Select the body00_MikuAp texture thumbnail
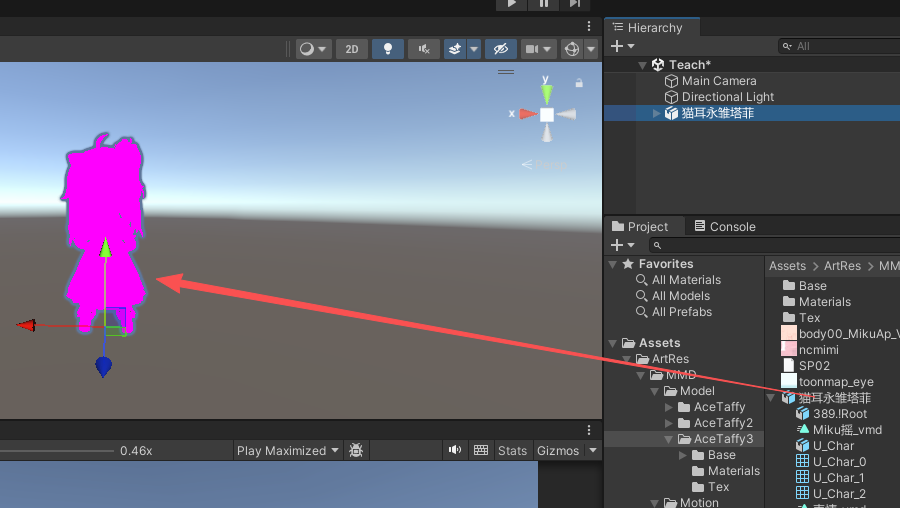The image size is (900, 508). tap(789, 334)
